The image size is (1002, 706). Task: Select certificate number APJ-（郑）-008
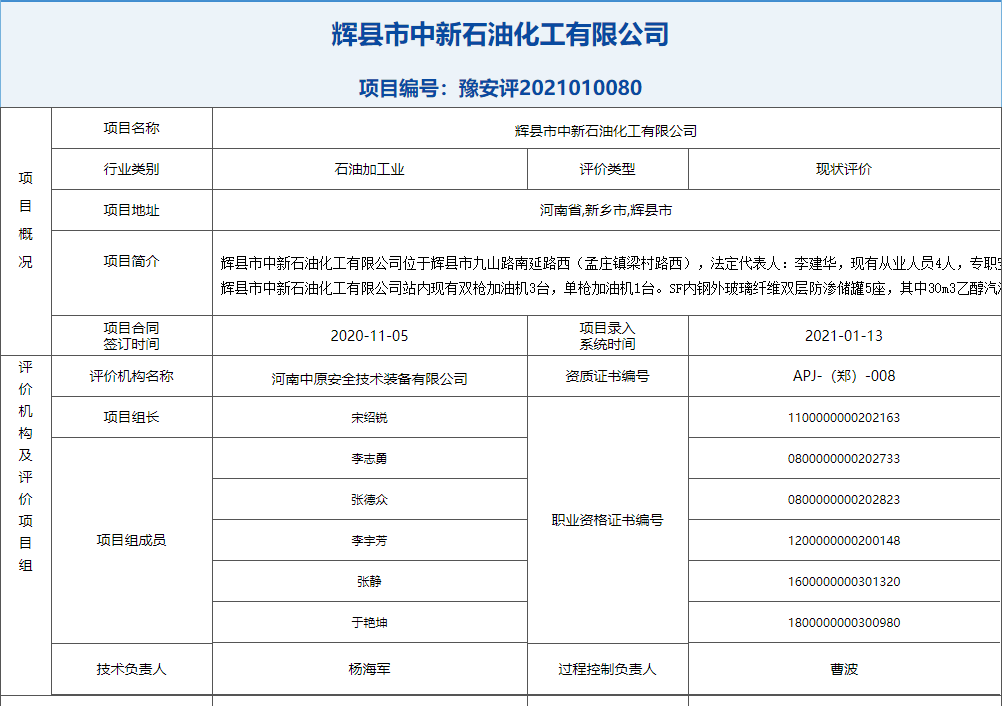tap(844, 376)
